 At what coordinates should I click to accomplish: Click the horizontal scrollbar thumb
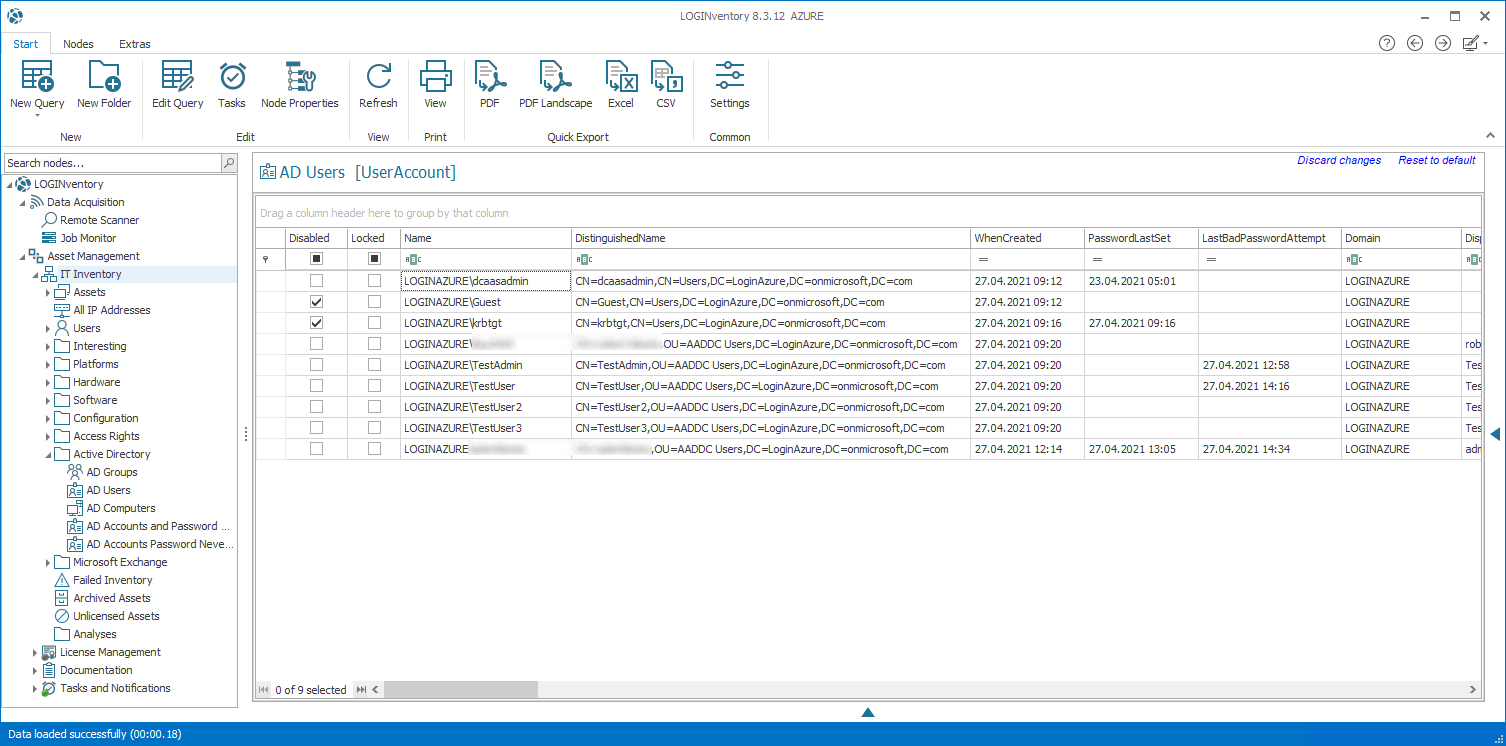461,689
